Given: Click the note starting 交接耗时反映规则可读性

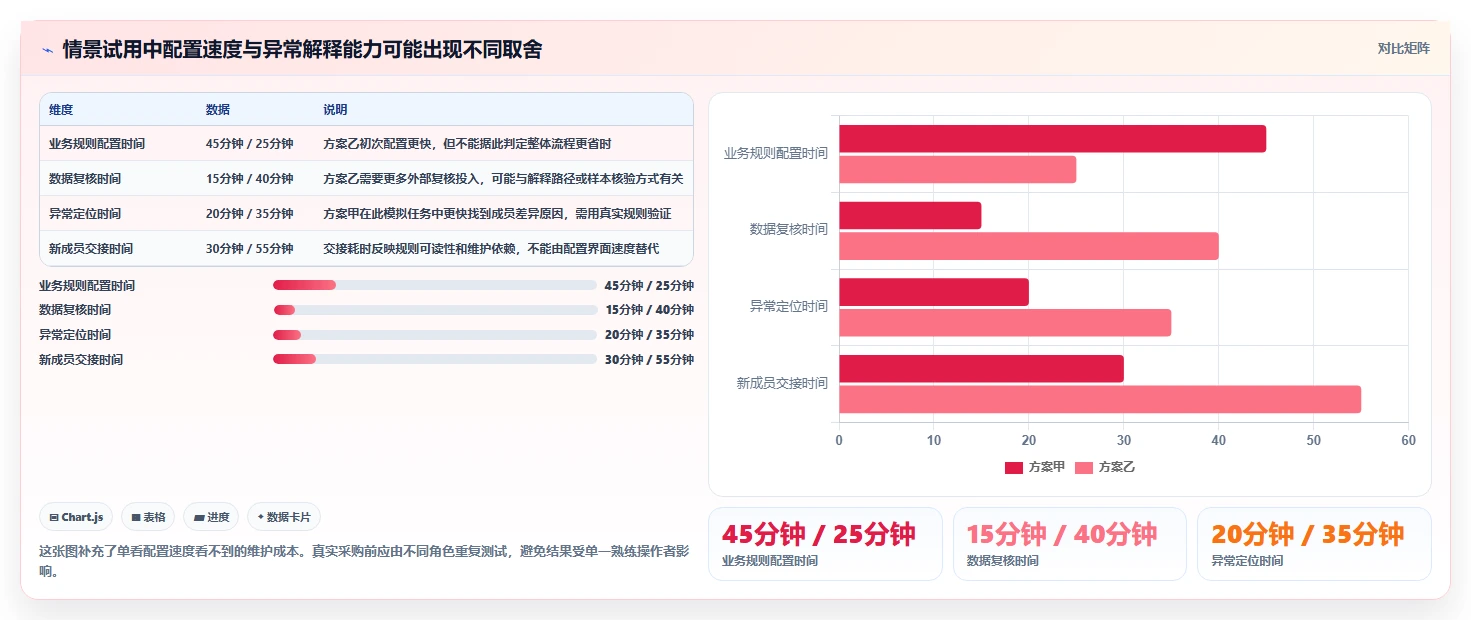Looking at the screenshot, I should coord(491,248).
